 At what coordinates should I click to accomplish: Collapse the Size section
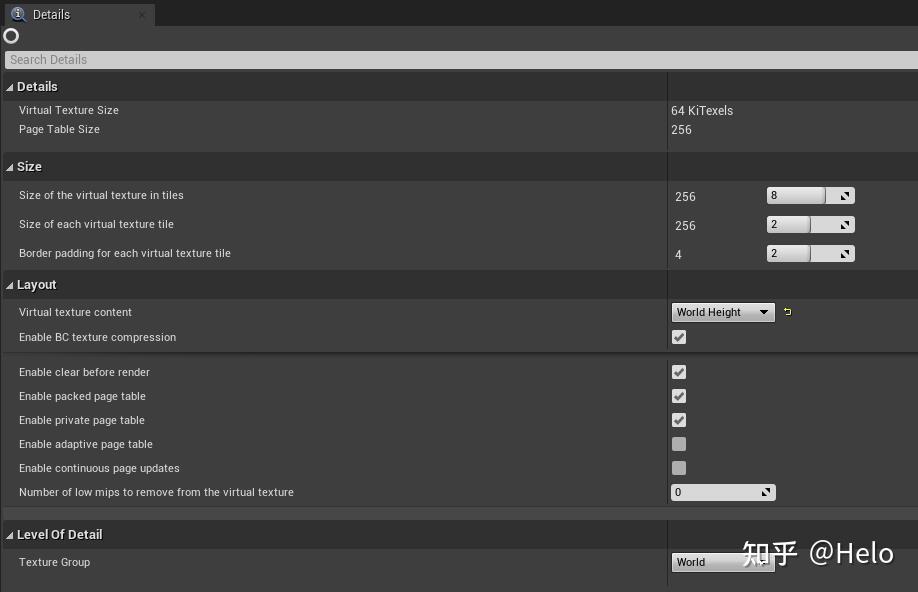10,167
